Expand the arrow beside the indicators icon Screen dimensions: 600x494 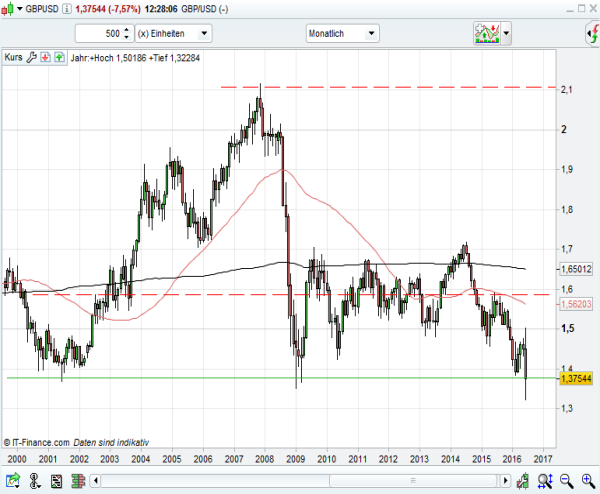pos(506,33)
